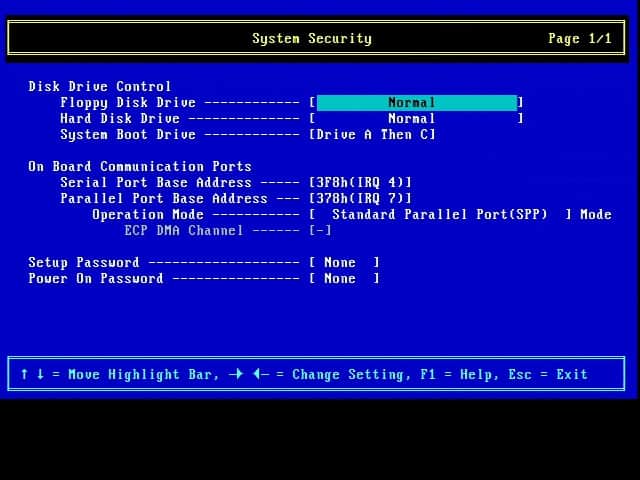Click the Esc = Exit hint
The height and width of the screenshot is (480, 640).
click(548, 375)
